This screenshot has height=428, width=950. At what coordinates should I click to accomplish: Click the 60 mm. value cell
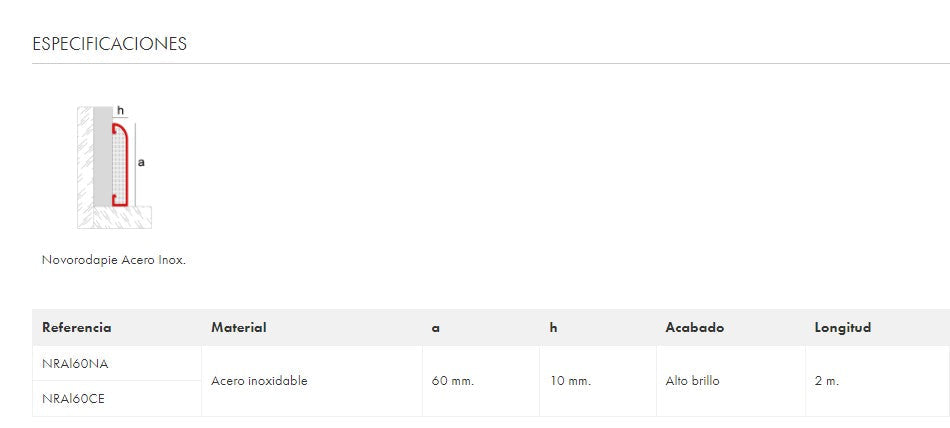coord(453,381)
